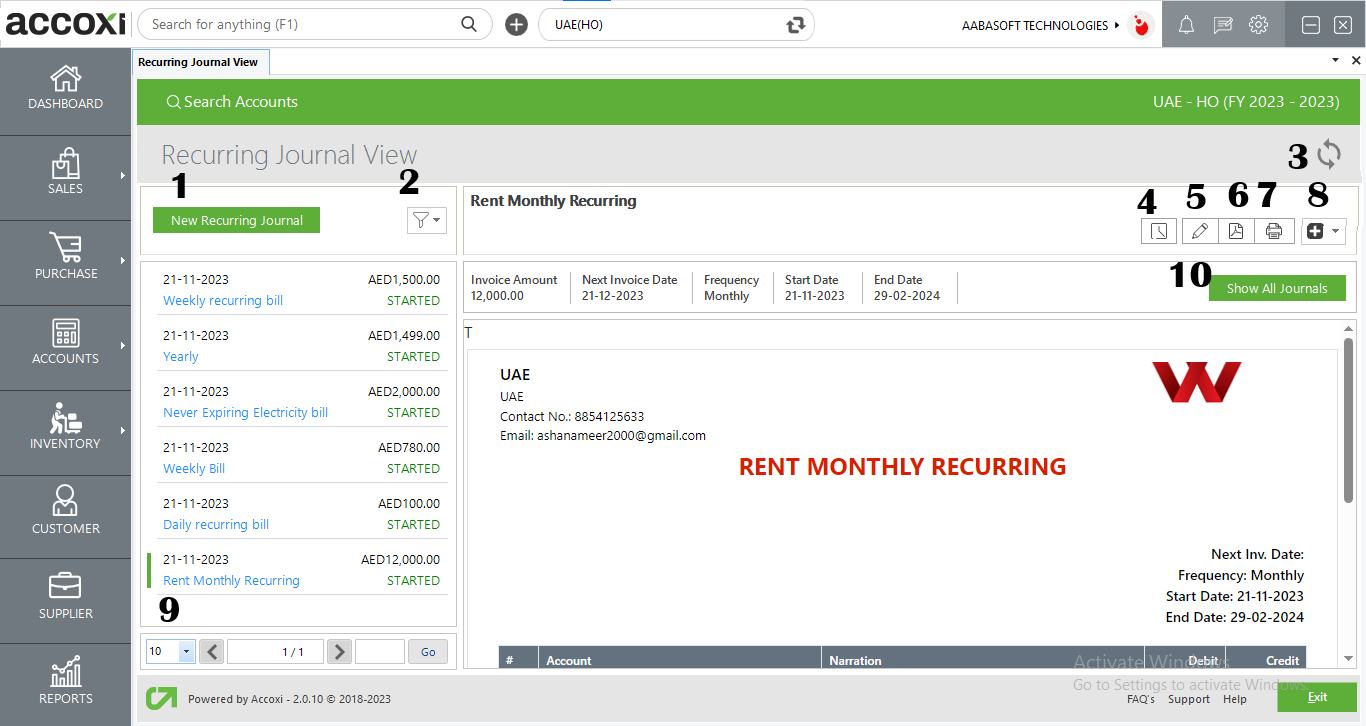This screenshot has height=726, width=1366.
Task: Print the Rent Monthly Recurring journal
Action: [1274, 230]
